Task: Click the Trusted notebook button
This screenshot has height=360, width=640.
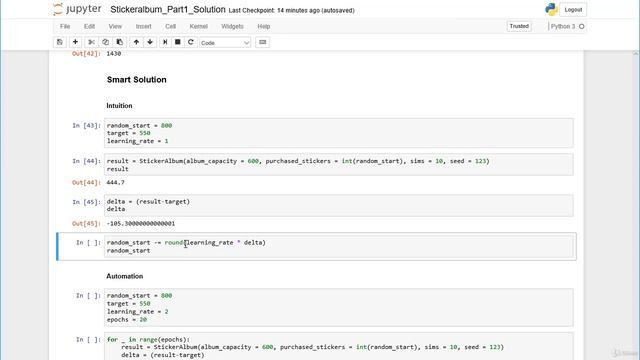Action: click(x=519, y=26)
